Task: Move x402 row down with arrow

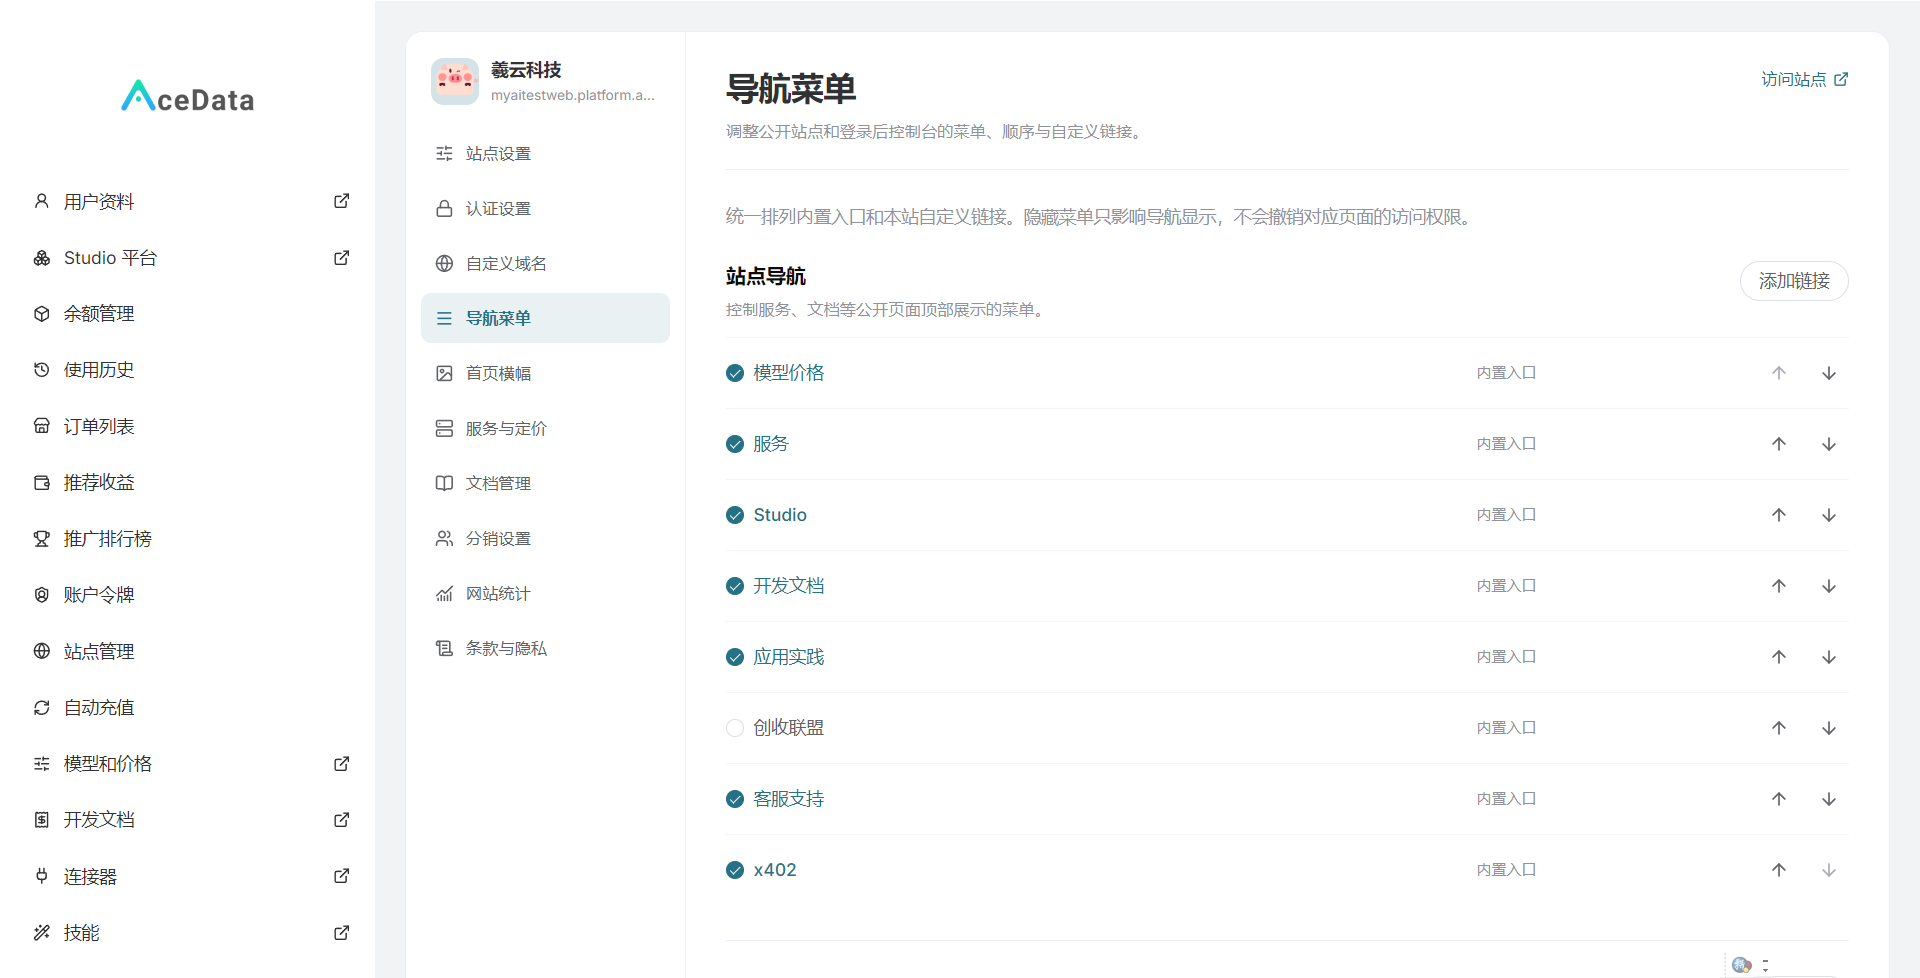Action: (1829, 870)
